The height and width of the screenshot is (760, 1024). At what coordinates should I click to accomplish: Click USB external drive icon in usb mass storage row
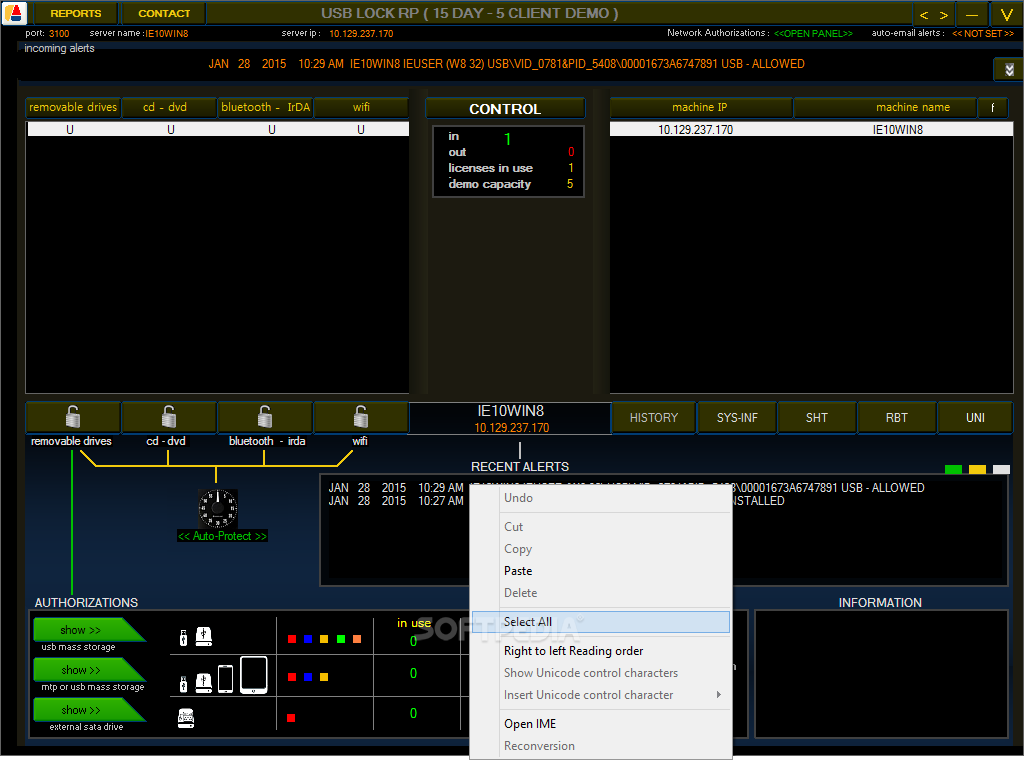pyautogui.click(x=204, y=637)
